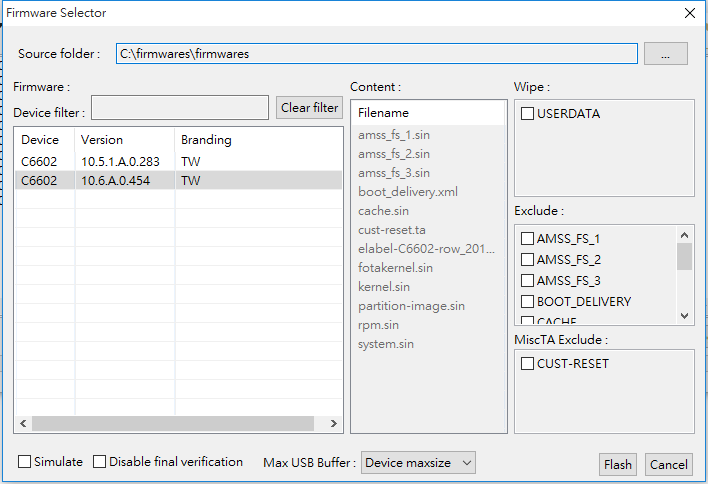Click the Clear filter button
Image resolution: width=708 pixels, height=484 pixels.
tap(309, 107)
